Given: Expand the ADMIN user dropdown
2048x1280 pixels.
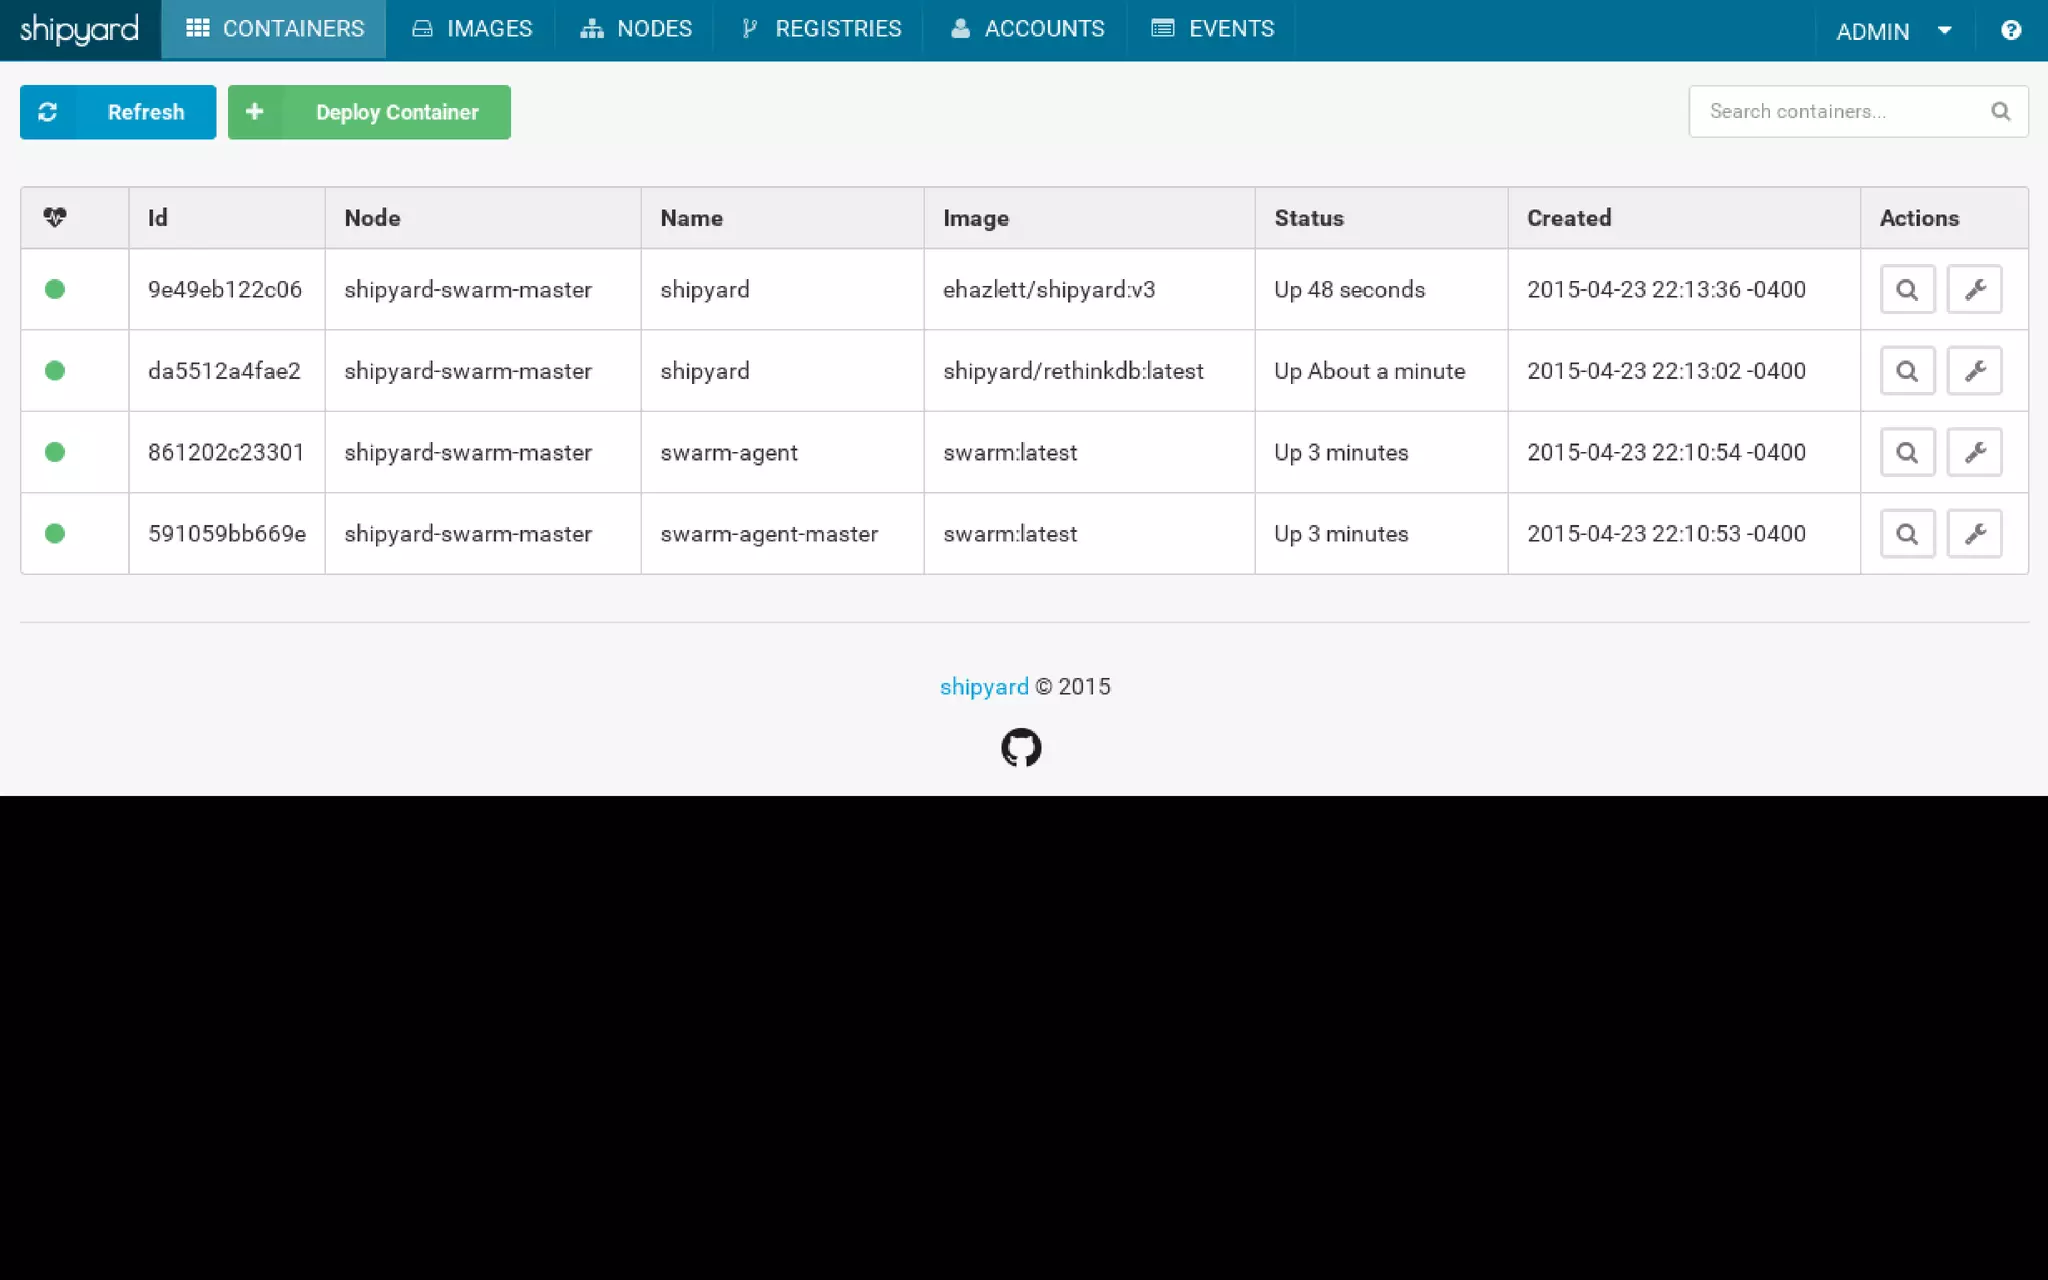Looking at the screenshot, I should [x=1894, y=31].
